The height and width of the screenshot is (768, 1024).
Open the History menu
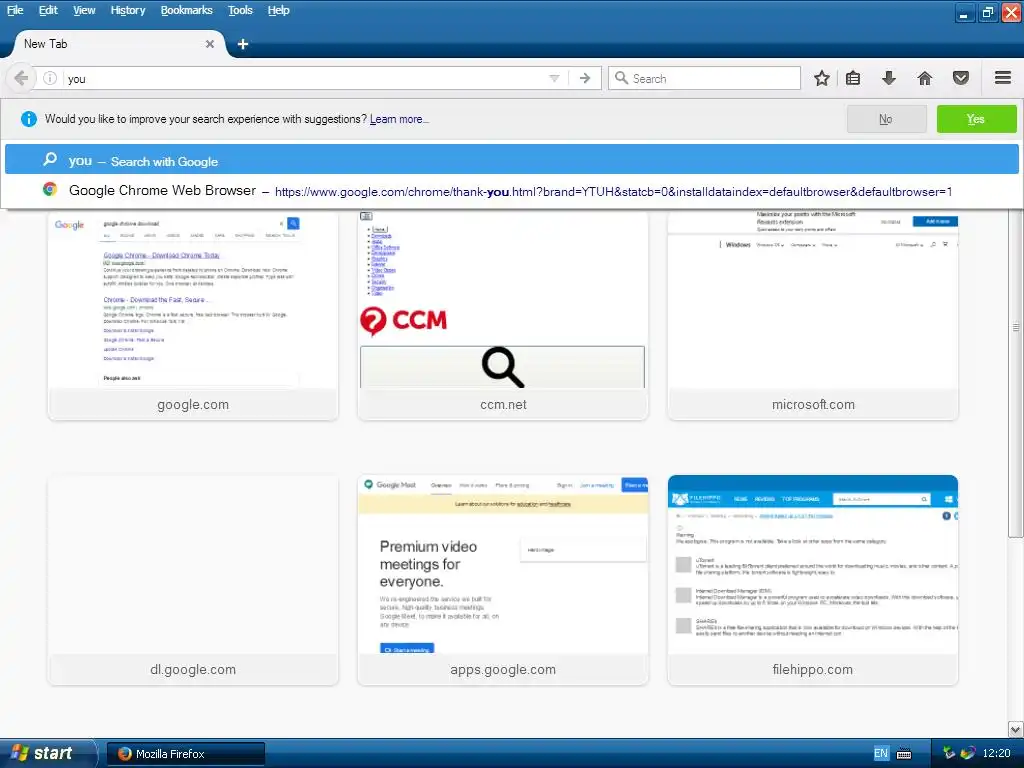pos(127,10)
